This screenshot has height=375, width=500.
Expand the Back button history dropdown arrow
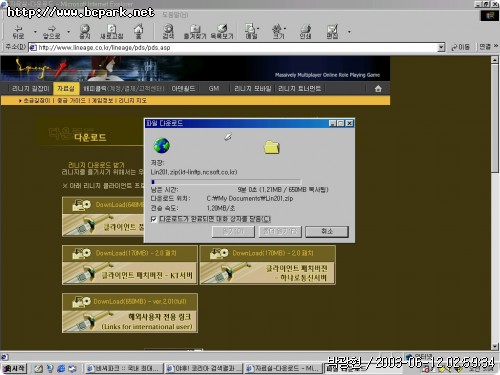click(35, 32)
